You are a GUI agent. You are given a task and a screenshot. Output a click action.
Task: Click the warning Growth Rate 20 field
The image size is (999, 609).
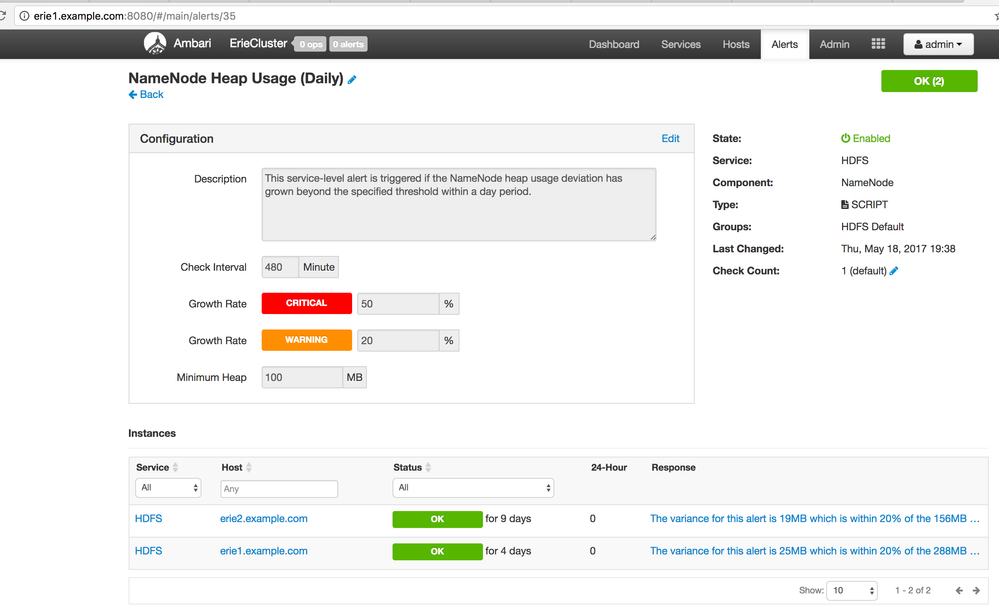pos(398,341)
